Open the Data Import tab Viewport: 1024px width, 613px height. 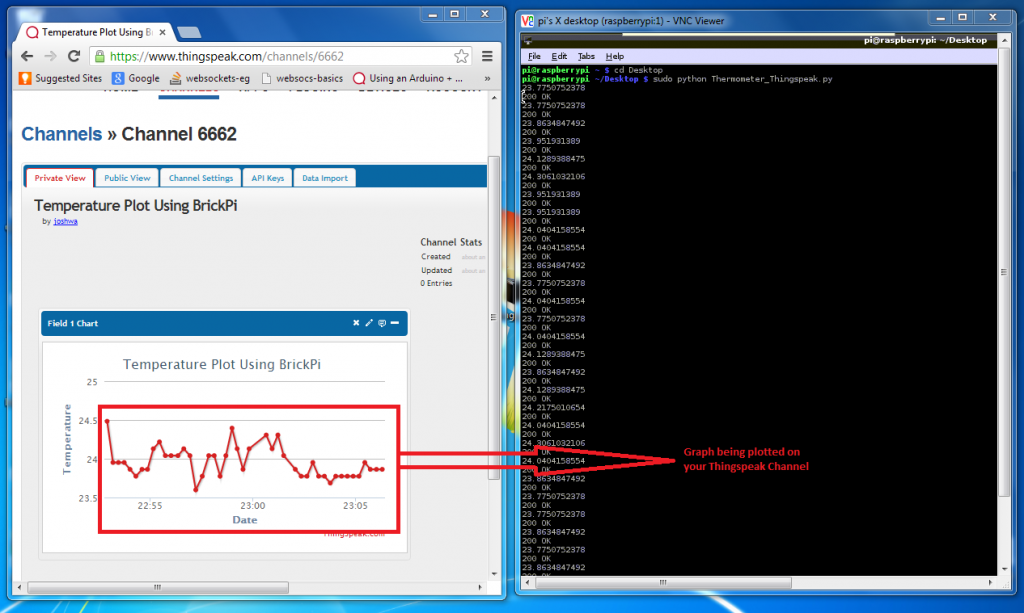tap(325, 178)
